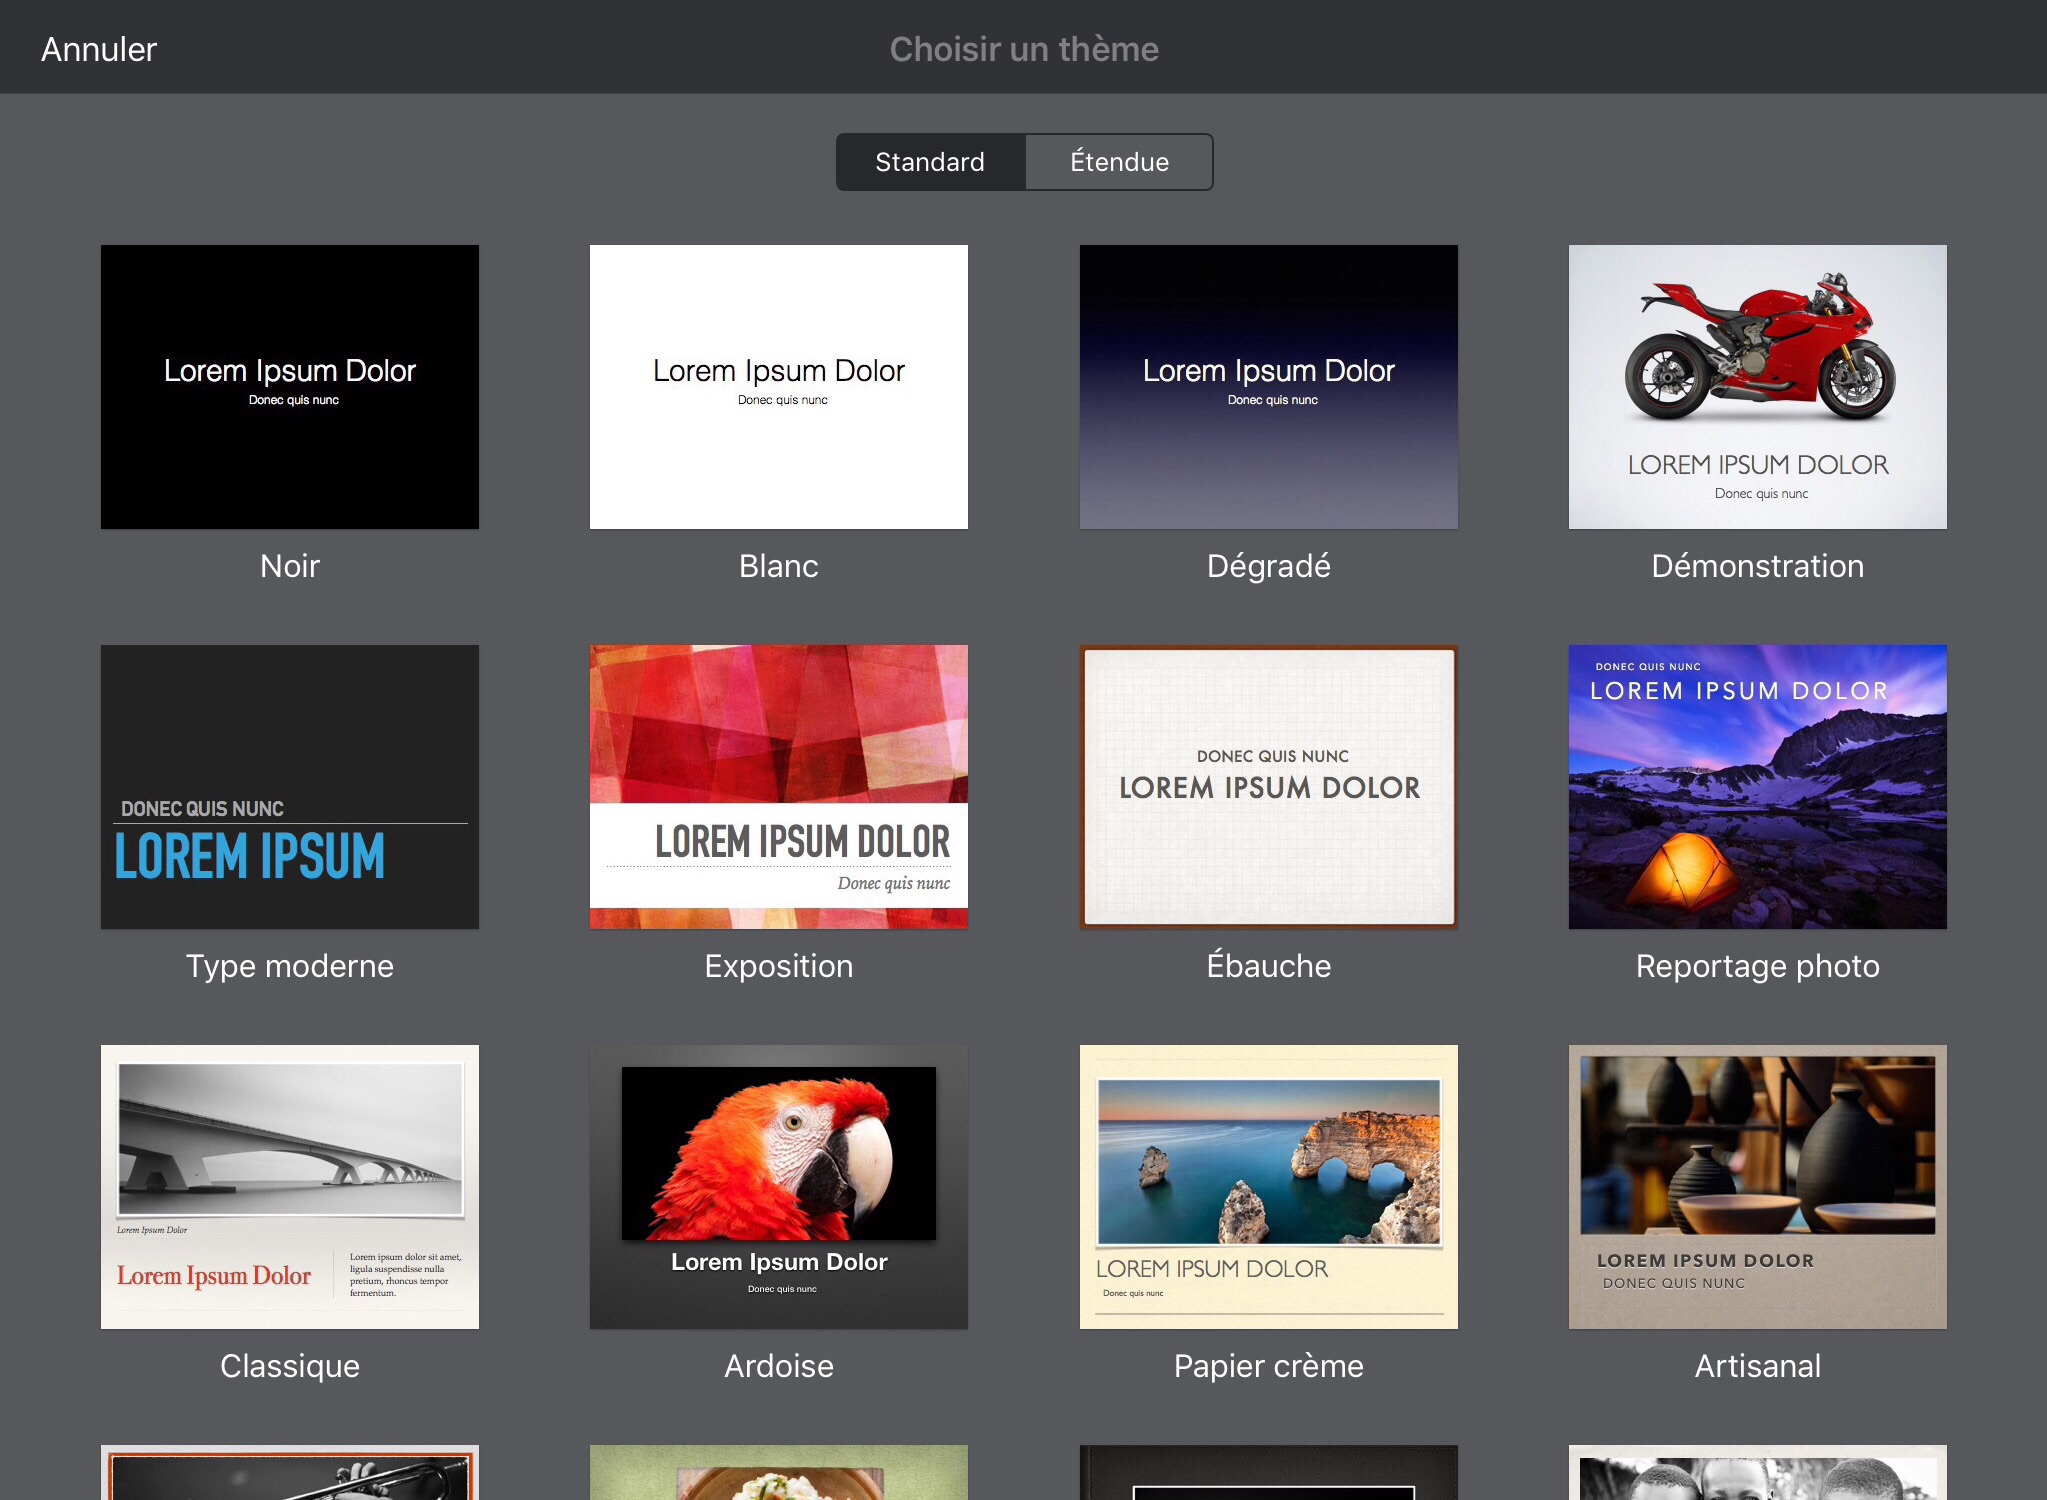This screenshot has height=1500, width=2047.
Task: Select partially visible black-and-white portrait theme
Action: (1757, 1473)
